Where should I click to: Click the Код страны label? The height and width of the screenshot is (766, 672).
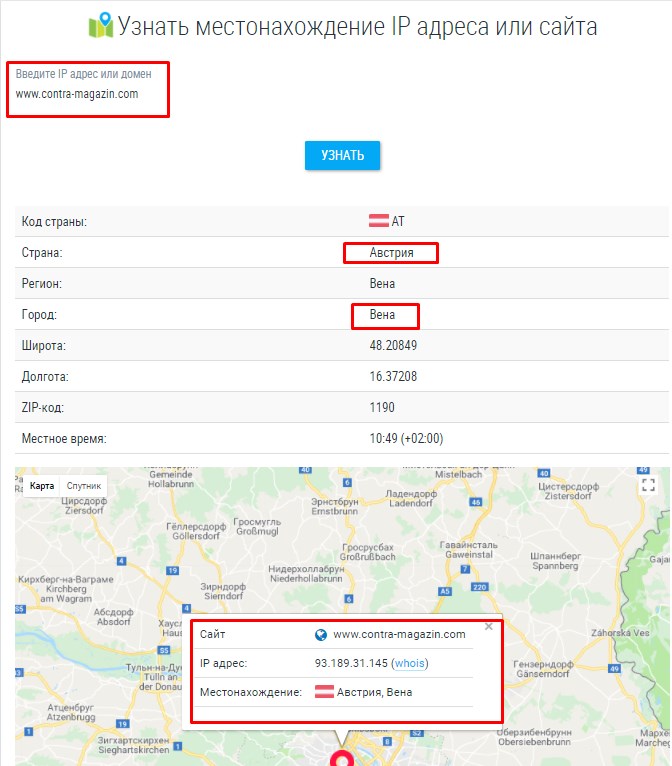pyautogui.click(x=54, y=221)
